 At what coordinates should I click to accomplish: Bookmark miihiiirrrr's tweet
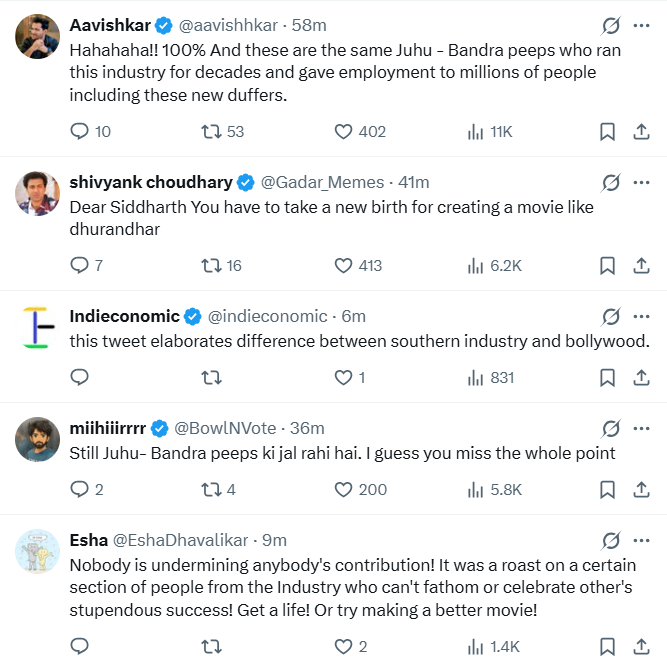(607, 489)
